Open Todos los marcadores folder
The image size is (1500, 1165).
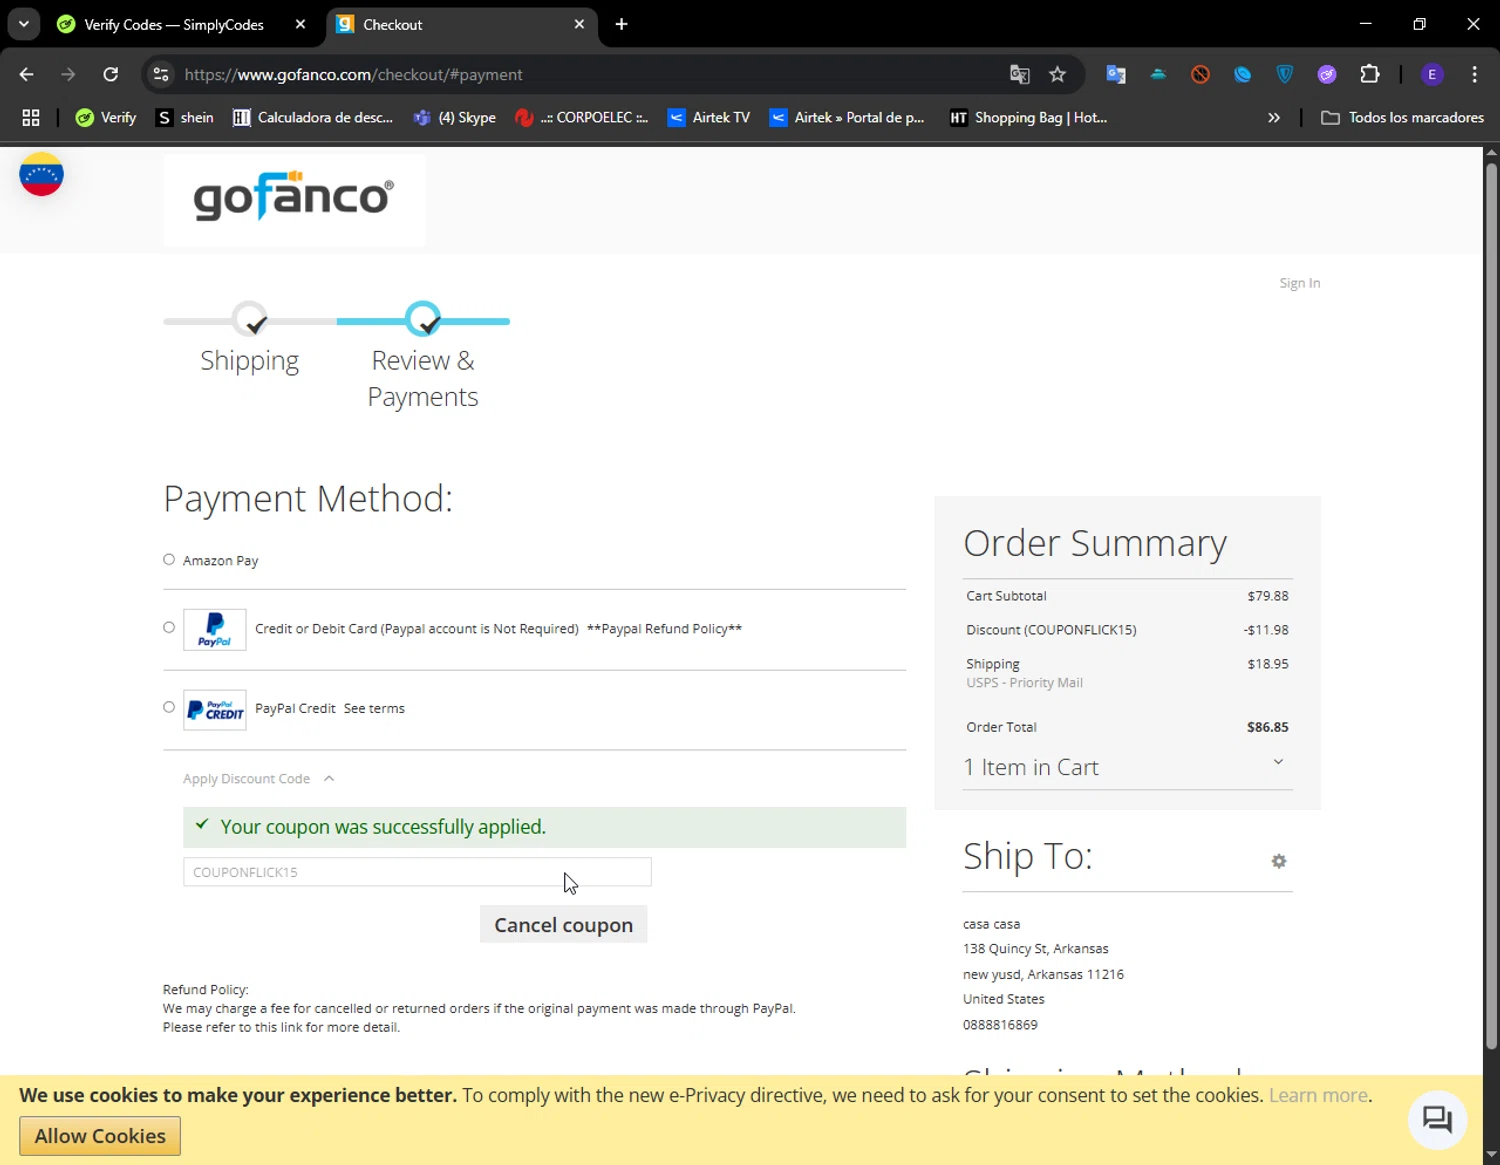point(1402,117)
